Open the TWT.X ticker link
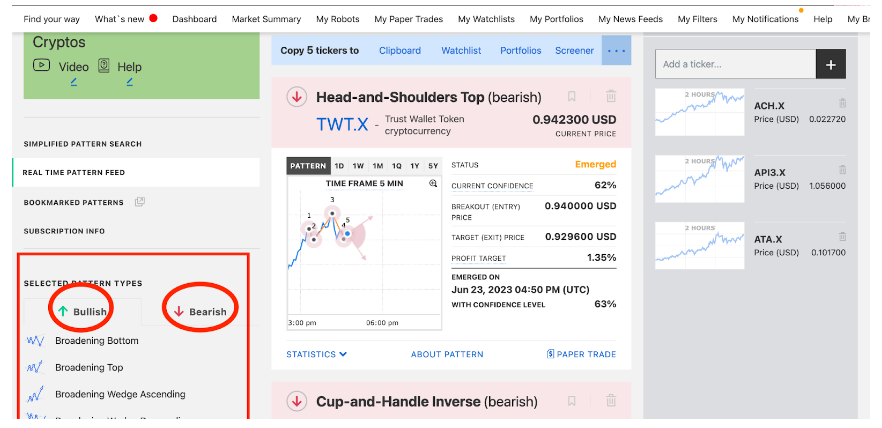Screen dimensions: 882x428 [342, 124]
